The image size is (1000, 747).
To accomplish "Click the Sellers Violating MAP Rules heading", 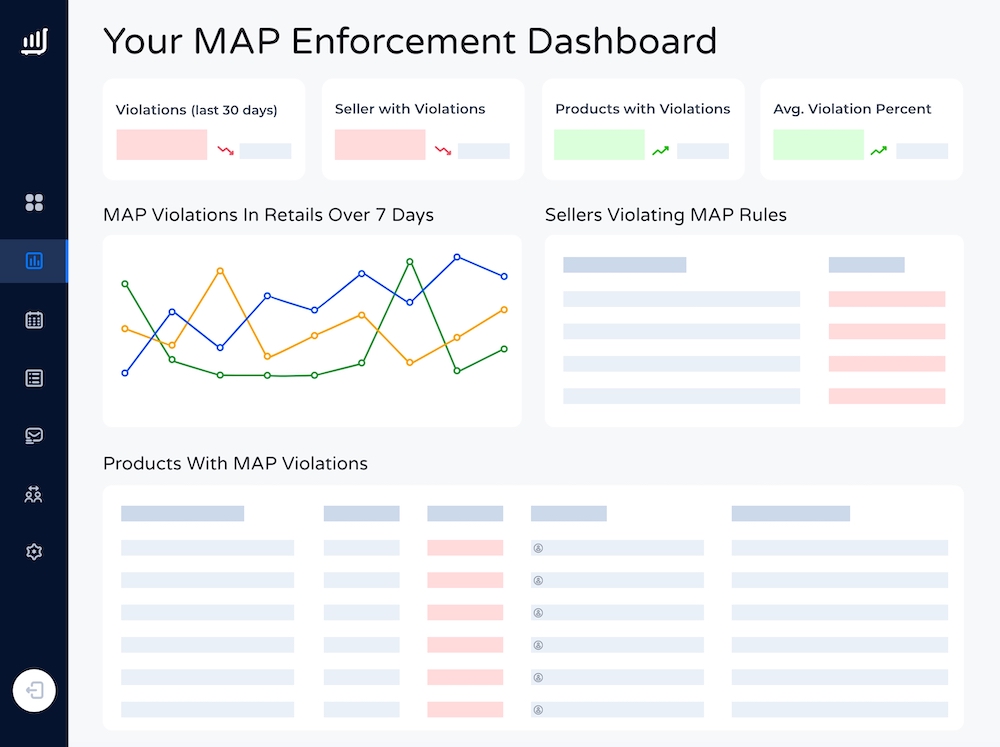I will click(666, 214).
